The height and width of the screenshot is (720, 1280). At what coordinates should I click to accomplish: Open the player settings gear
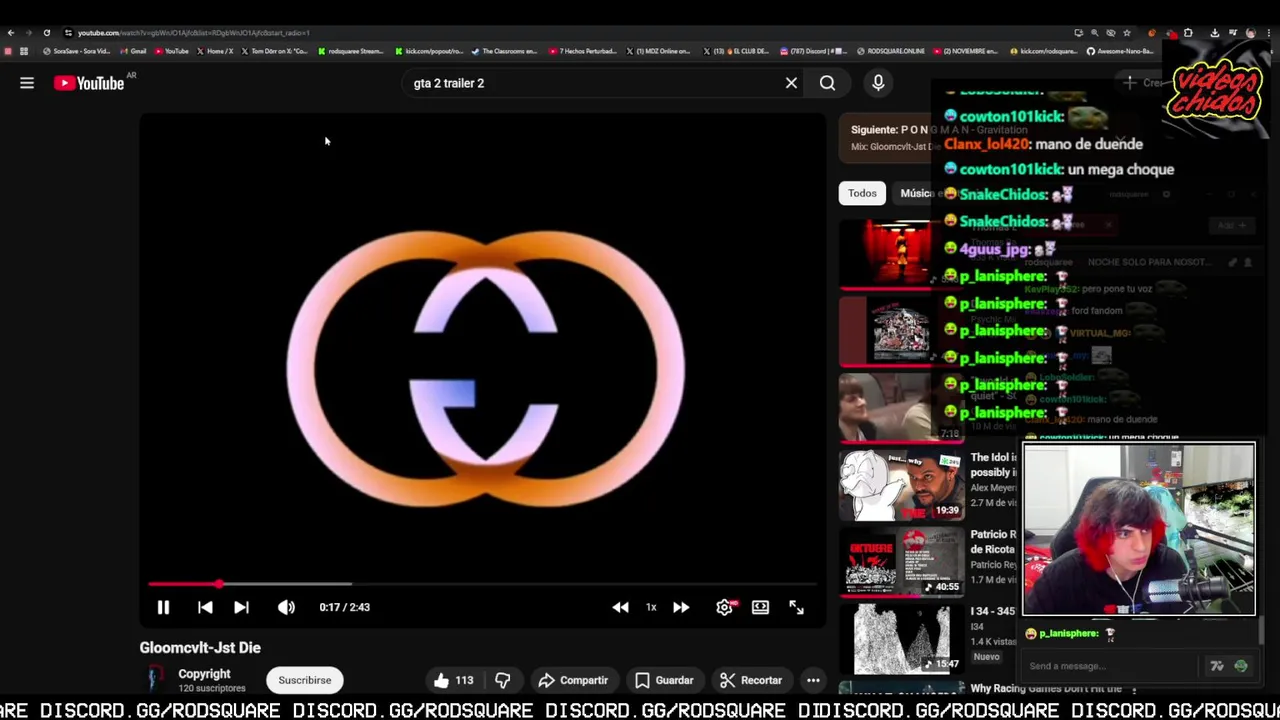[725, 607]
